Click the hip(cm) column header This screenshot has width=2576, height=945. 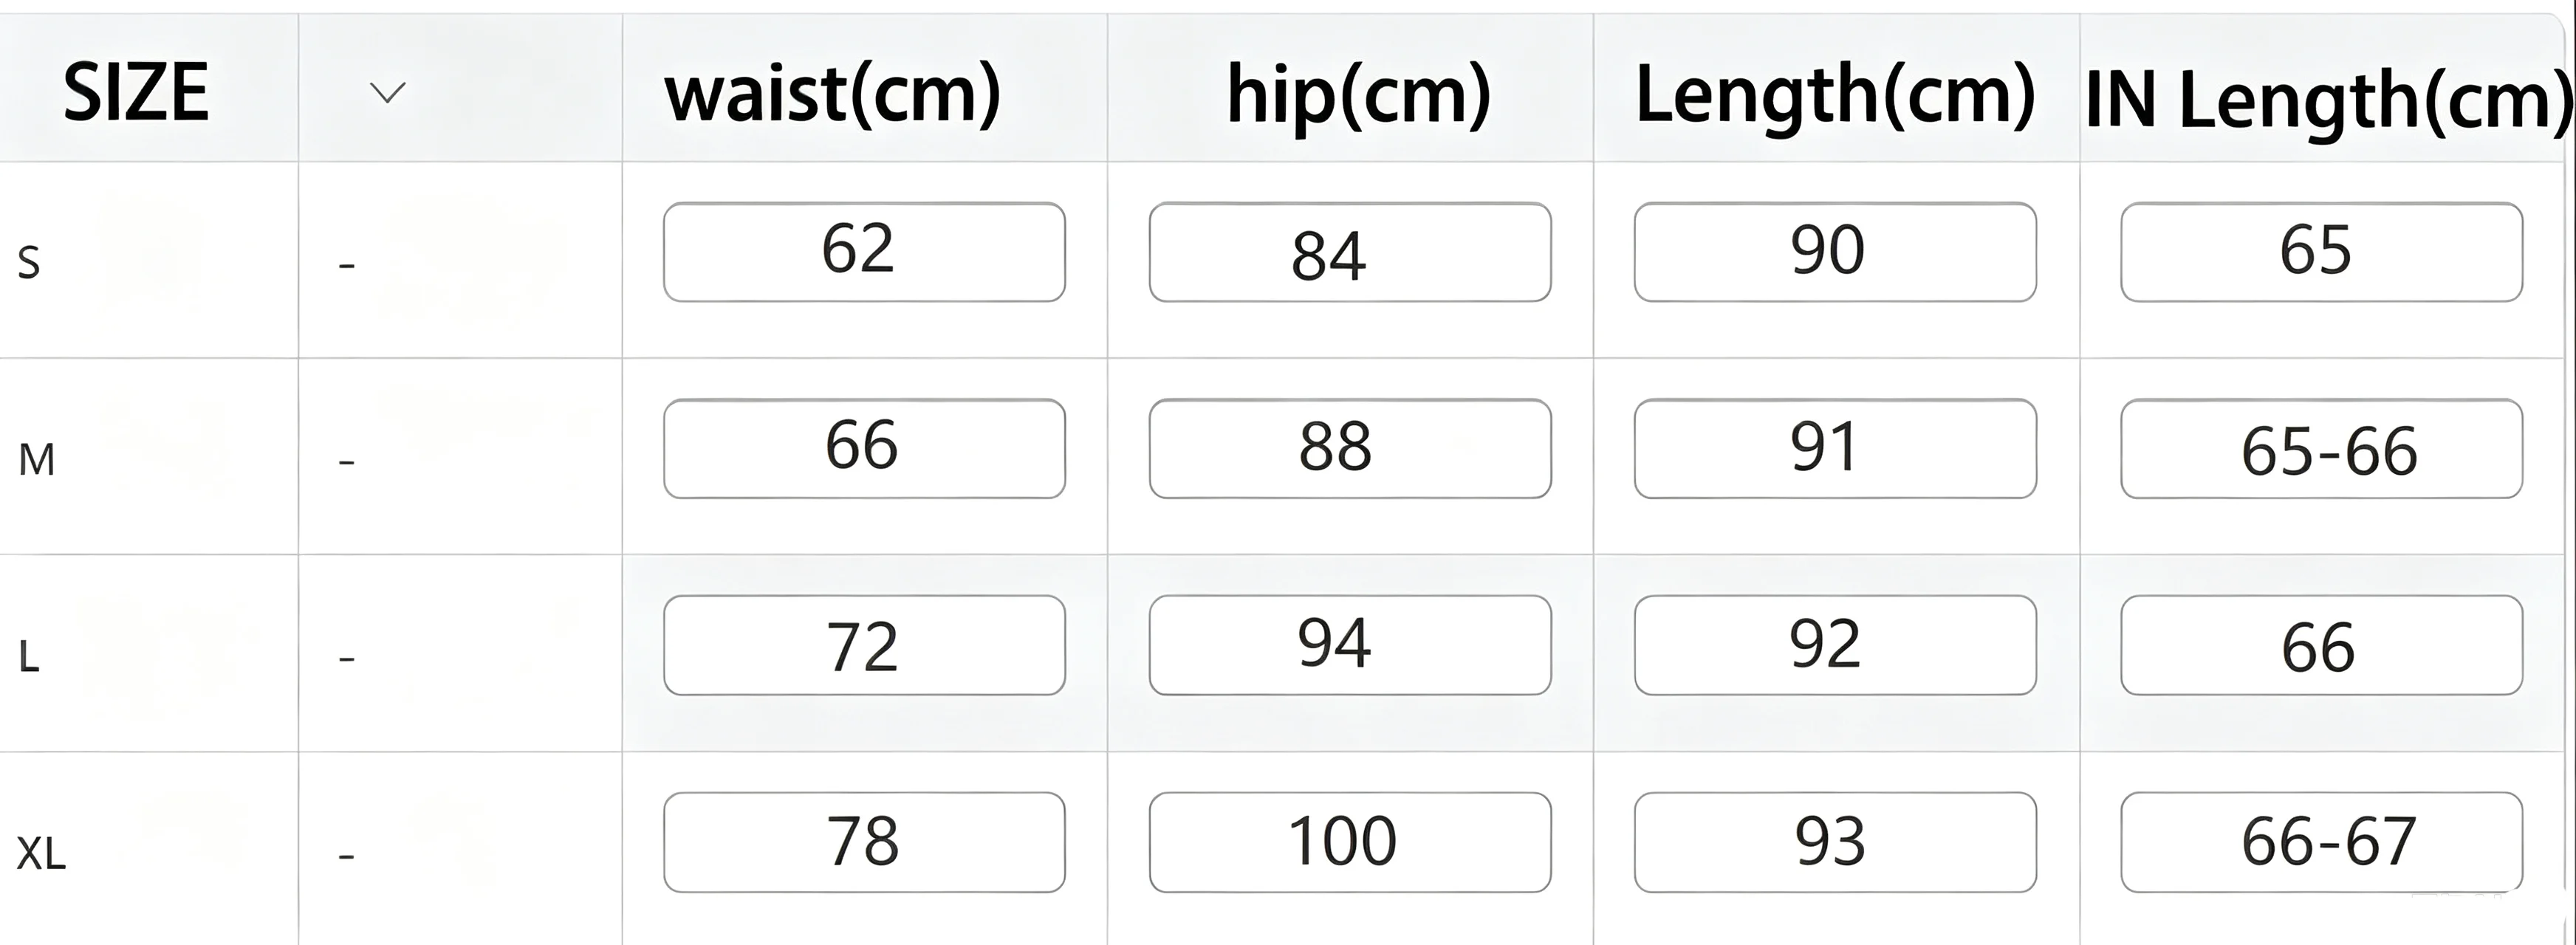point(1358,94)
